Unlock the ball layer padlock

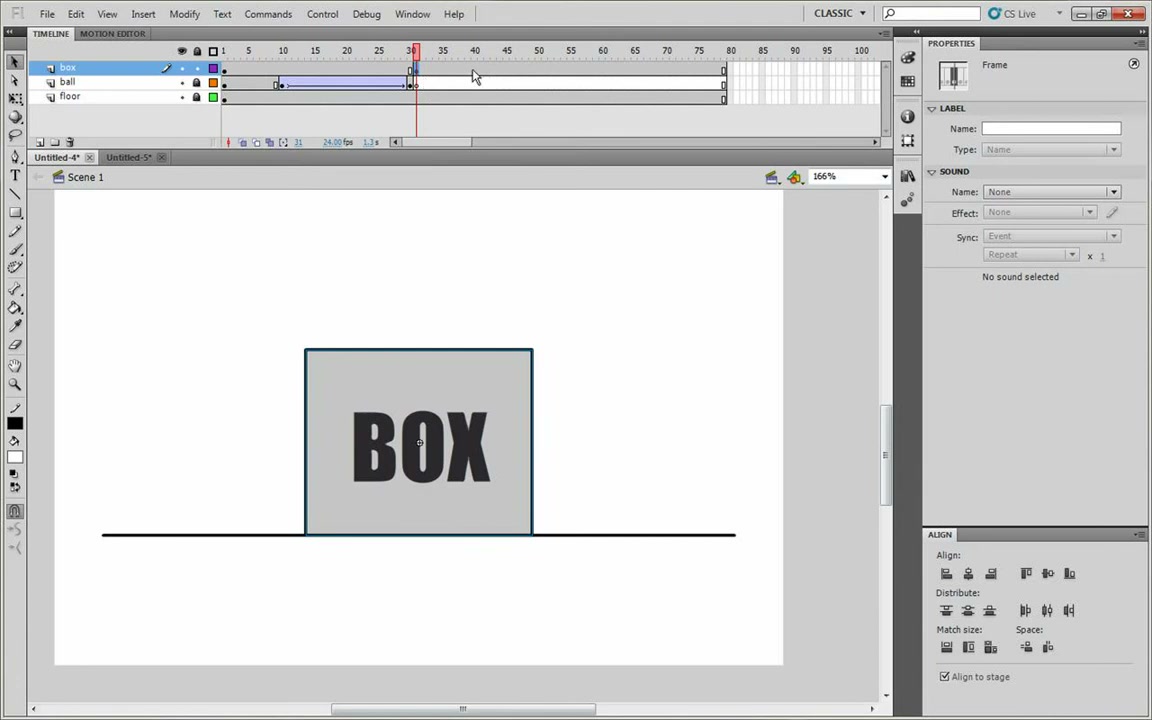pyautogui.click(x=197, y=83)
